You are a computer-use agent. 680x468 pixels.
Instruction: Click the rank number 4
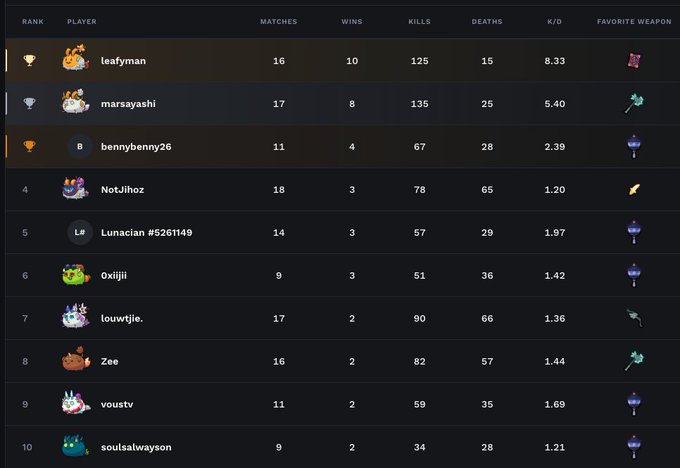(25, 190)
